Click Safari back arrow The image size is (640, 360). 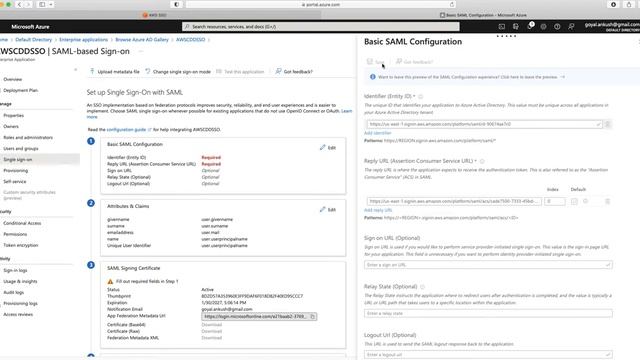pyautogui.click(x=19, y=4)
